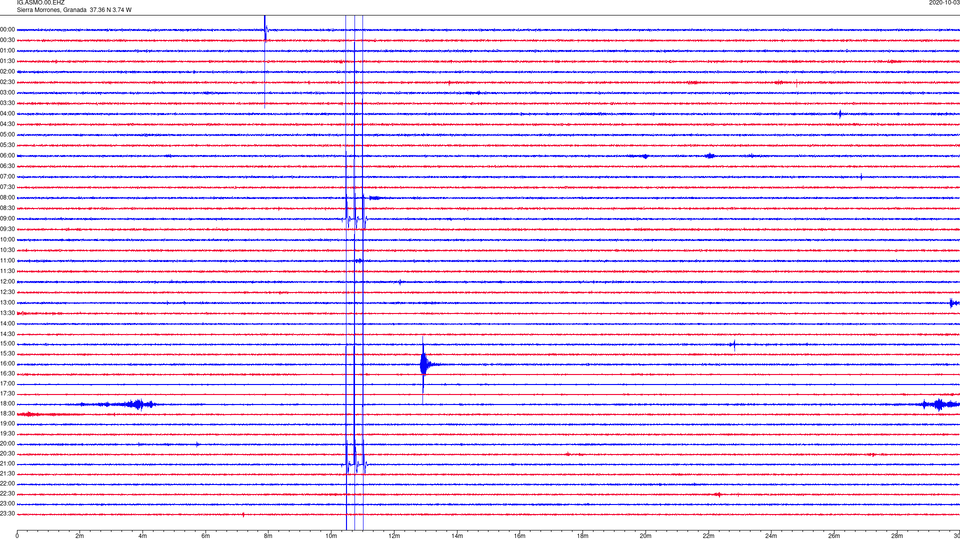960x540 pixels.
Task: Select the 07:00 time label
Action: [x=7, y=176]
